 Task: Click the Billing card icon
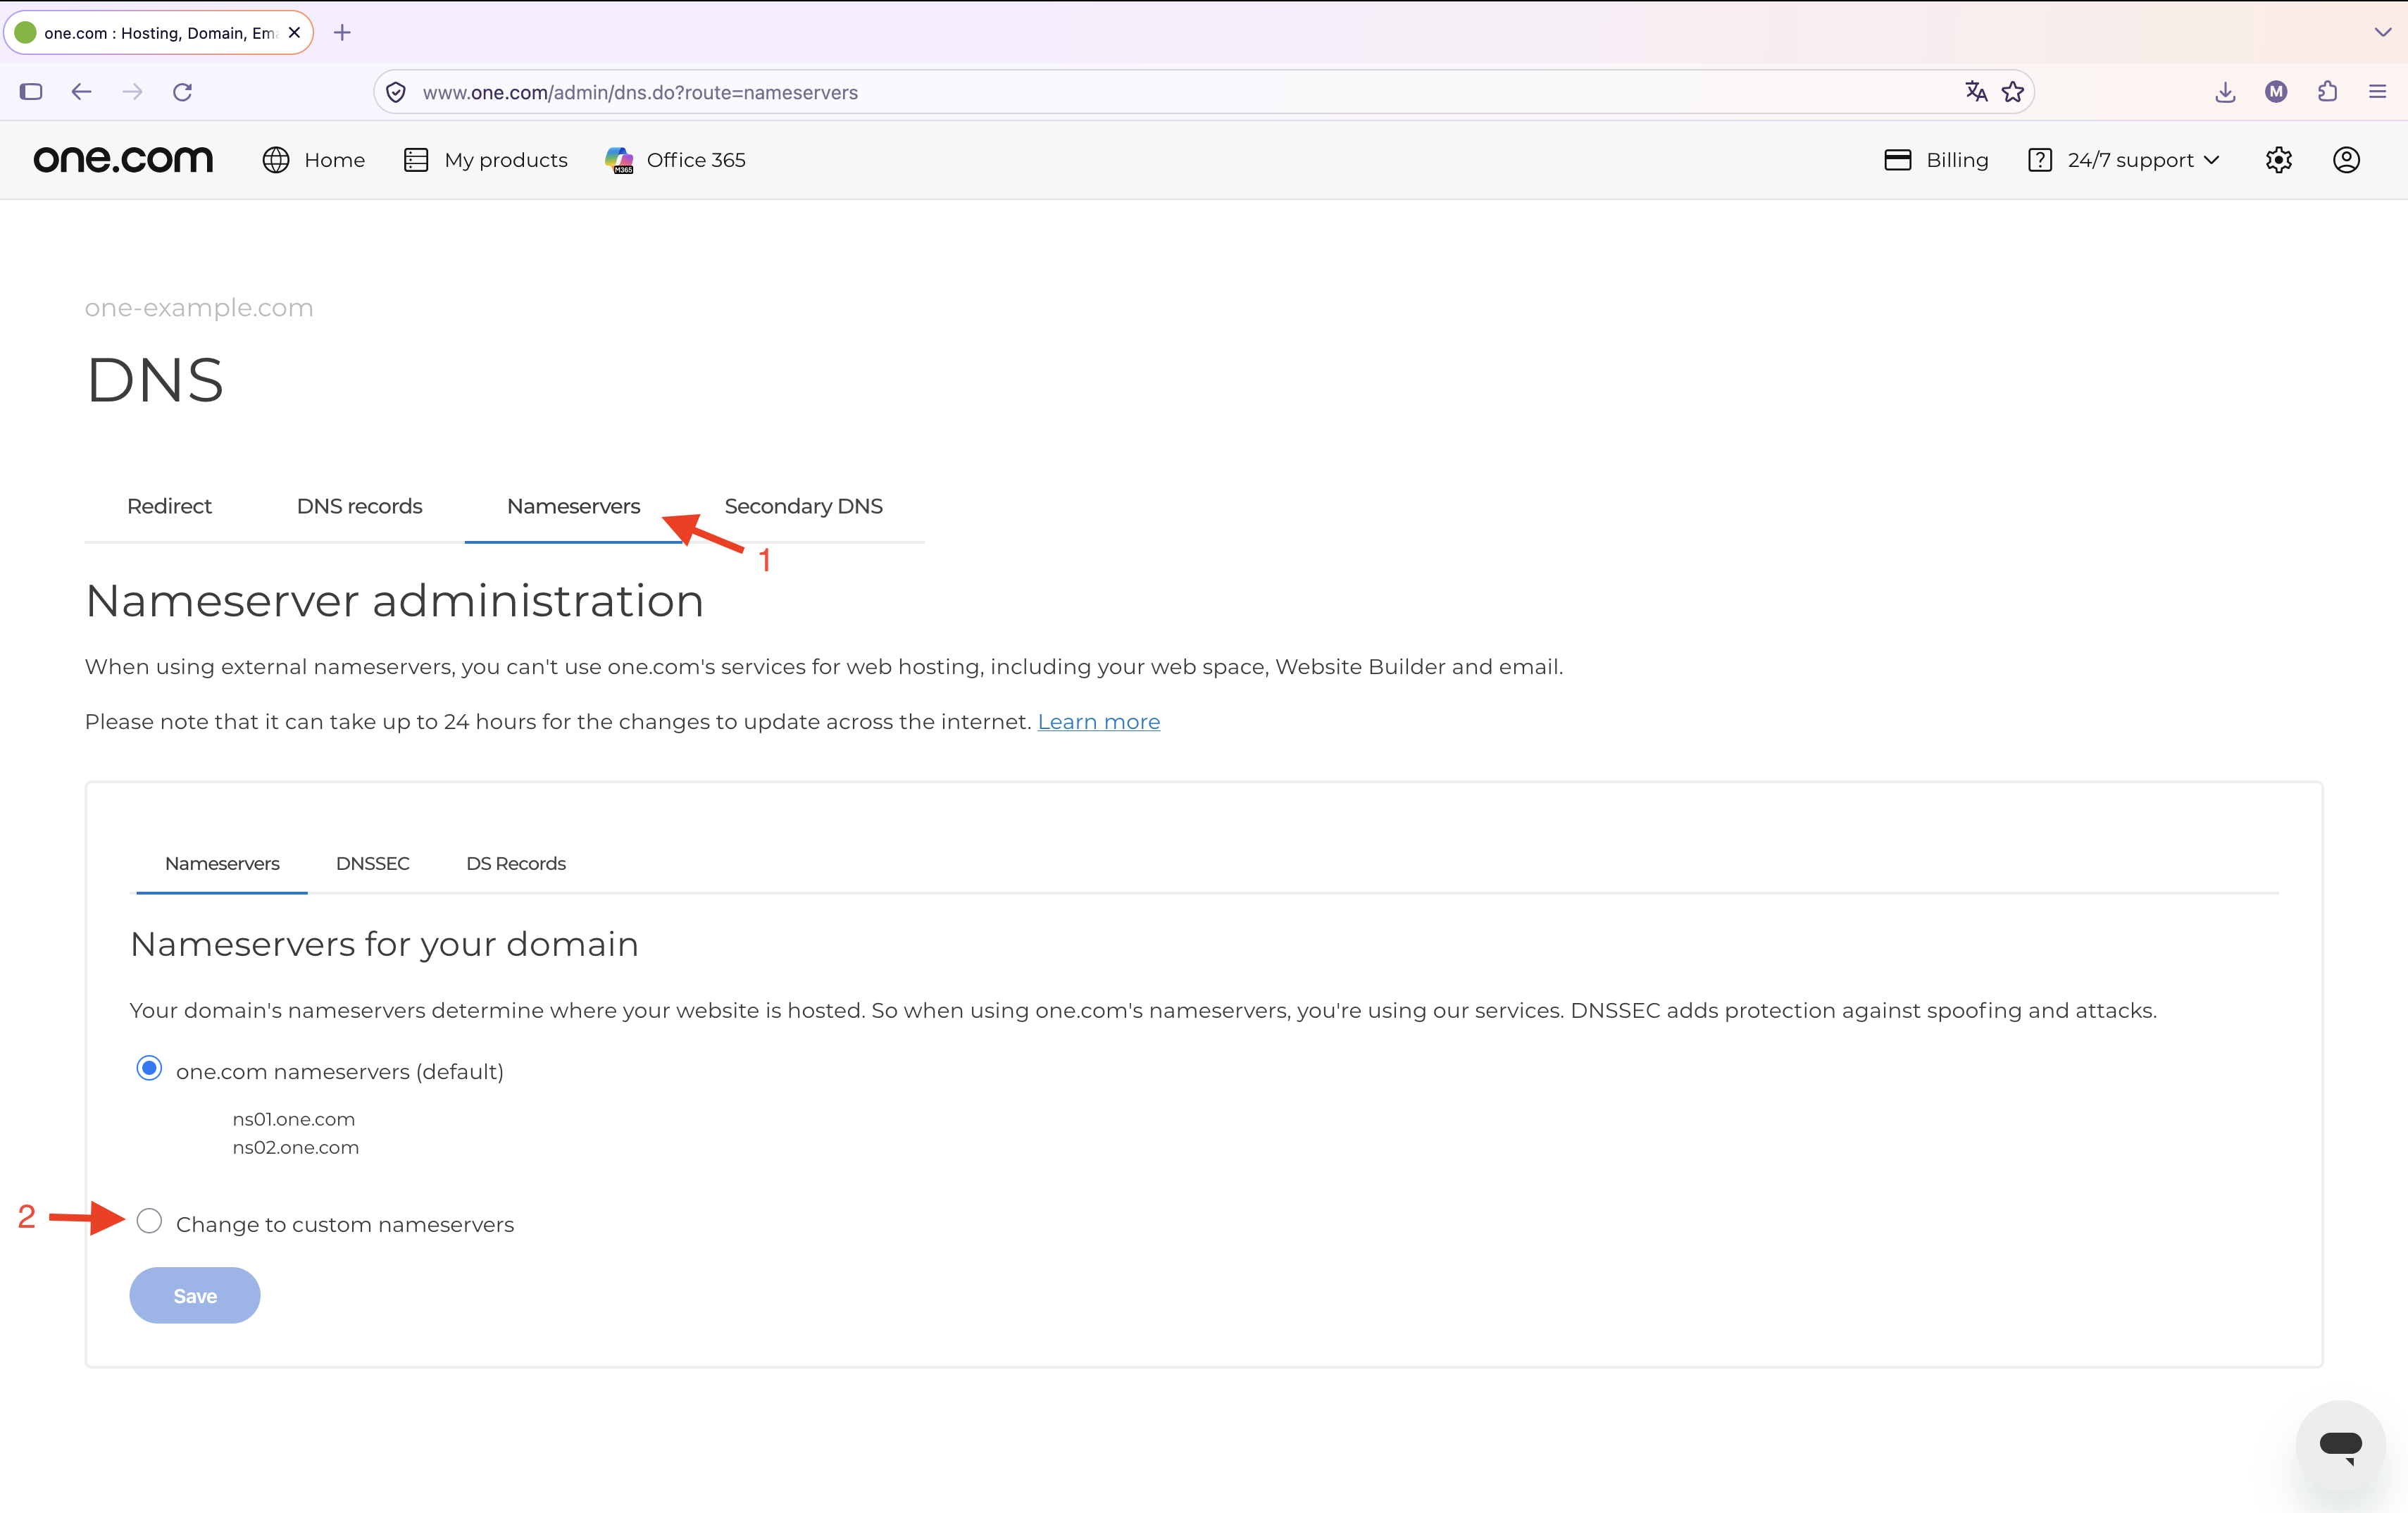[x=1897, y=160]
